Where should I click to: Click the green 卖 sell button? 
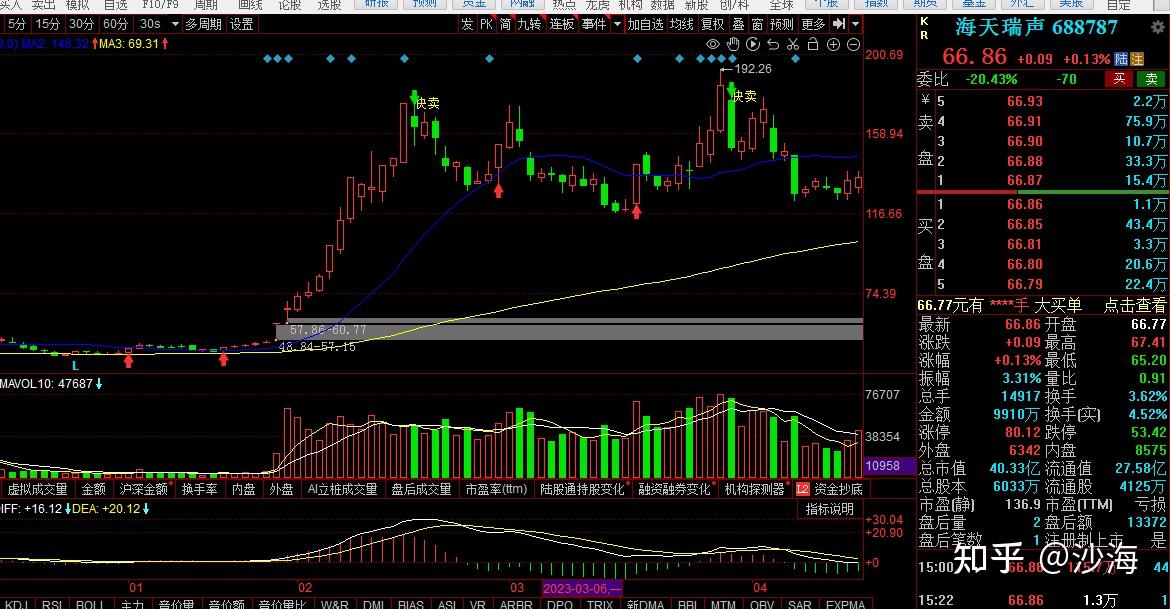pos(1151,78)
